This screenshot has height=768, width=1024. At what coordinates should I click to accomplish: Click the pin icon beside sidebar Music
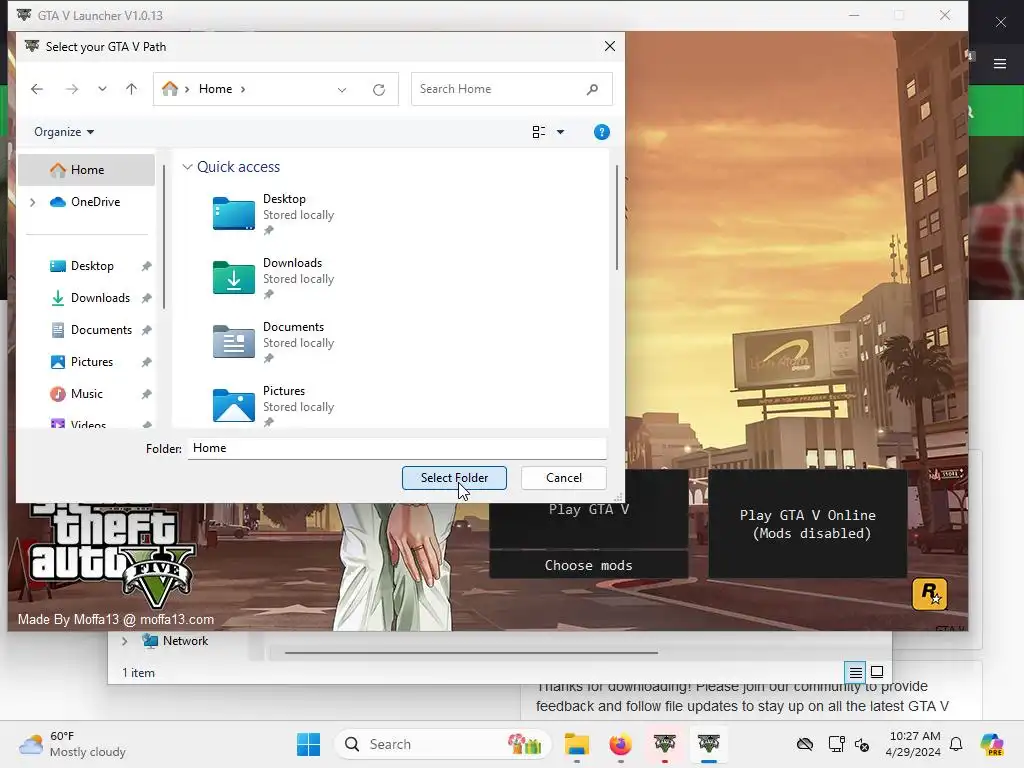146,394
